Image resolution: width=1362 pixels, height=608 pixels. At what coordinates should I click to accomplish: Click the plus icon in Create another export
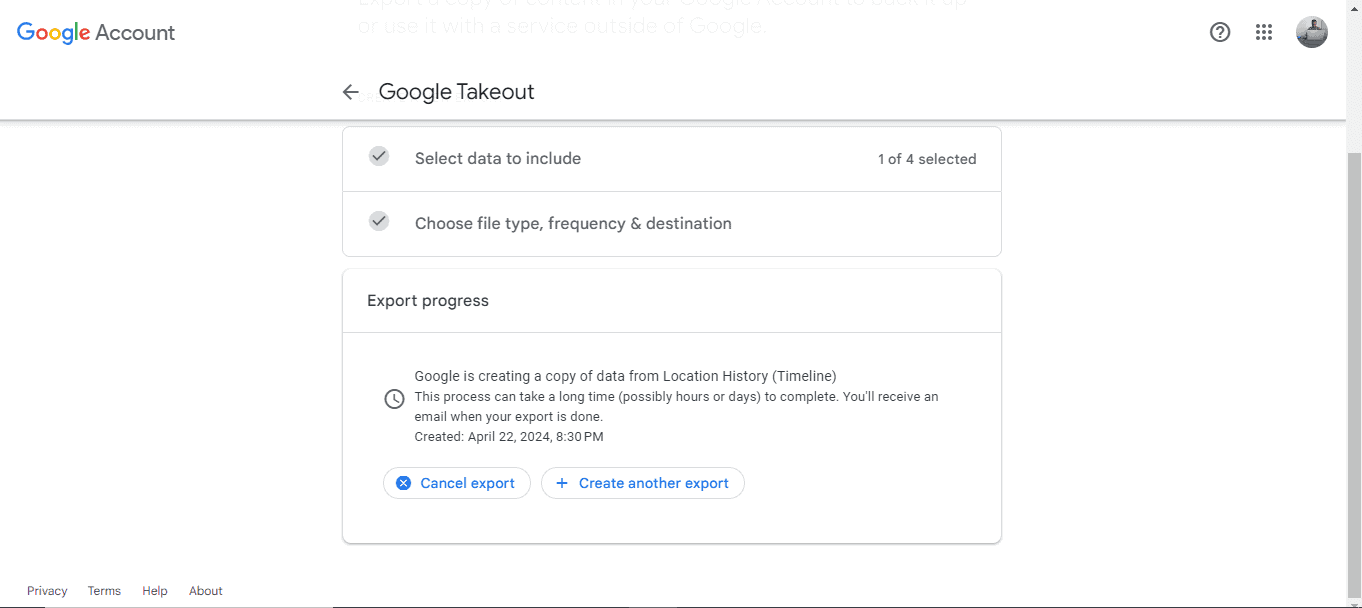(x=563, y=482)
